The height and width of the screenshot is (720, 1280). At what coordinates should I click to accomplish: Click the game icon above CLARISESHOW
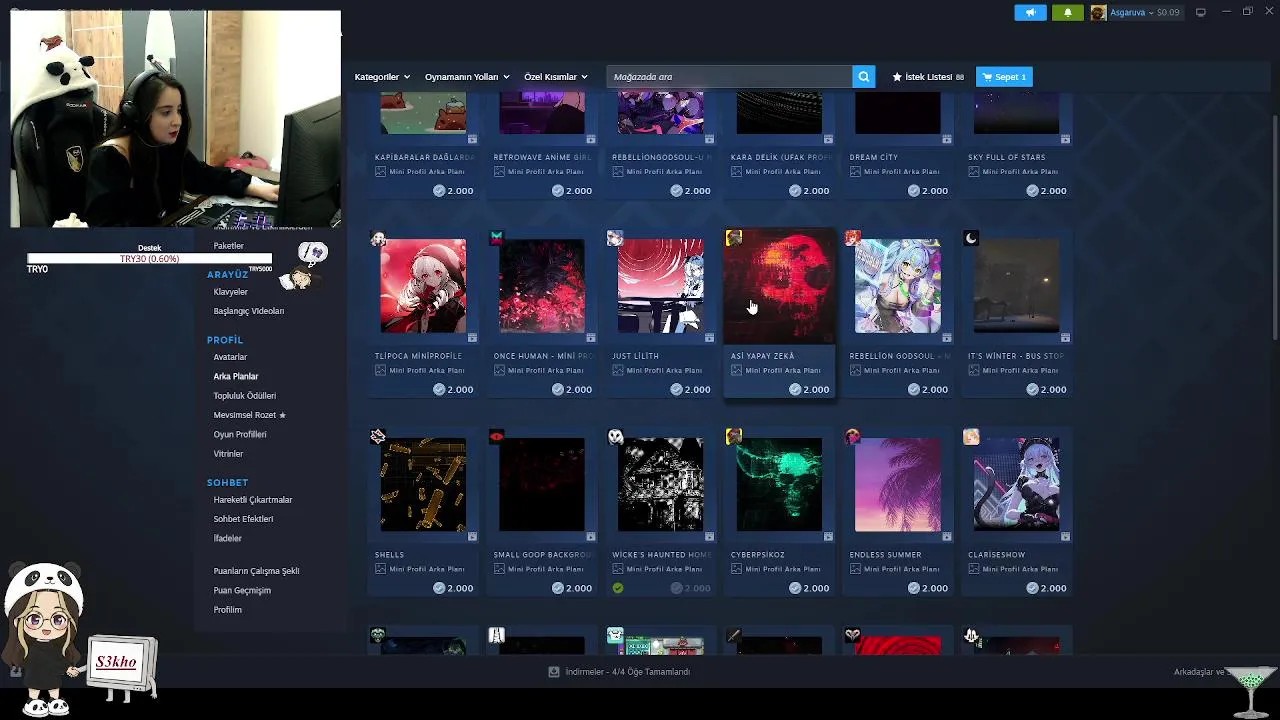[971, 437]
